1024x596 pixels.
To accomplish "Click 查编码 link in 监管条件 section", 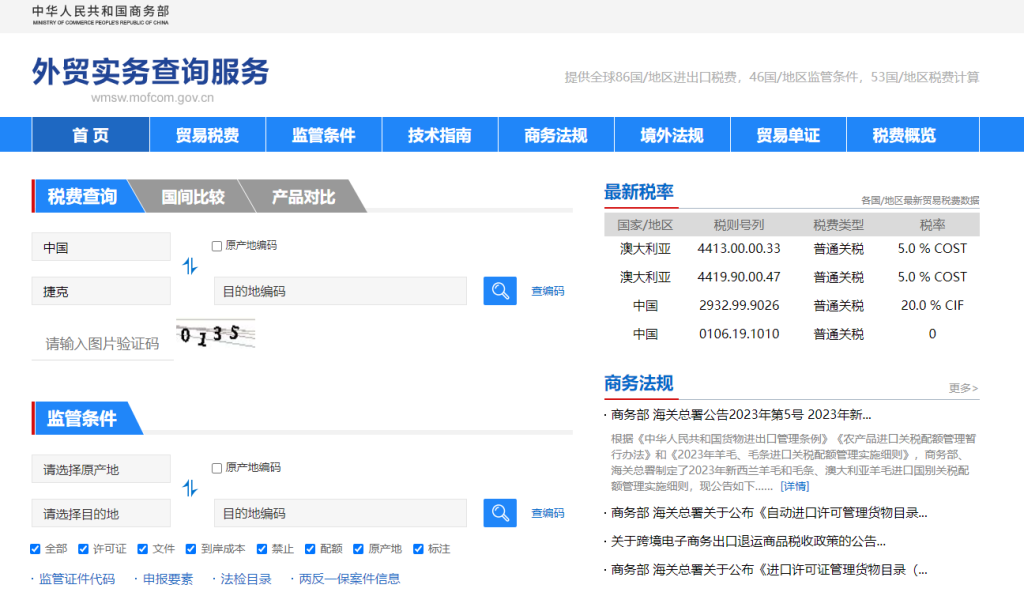I will (x=547, y=513).
